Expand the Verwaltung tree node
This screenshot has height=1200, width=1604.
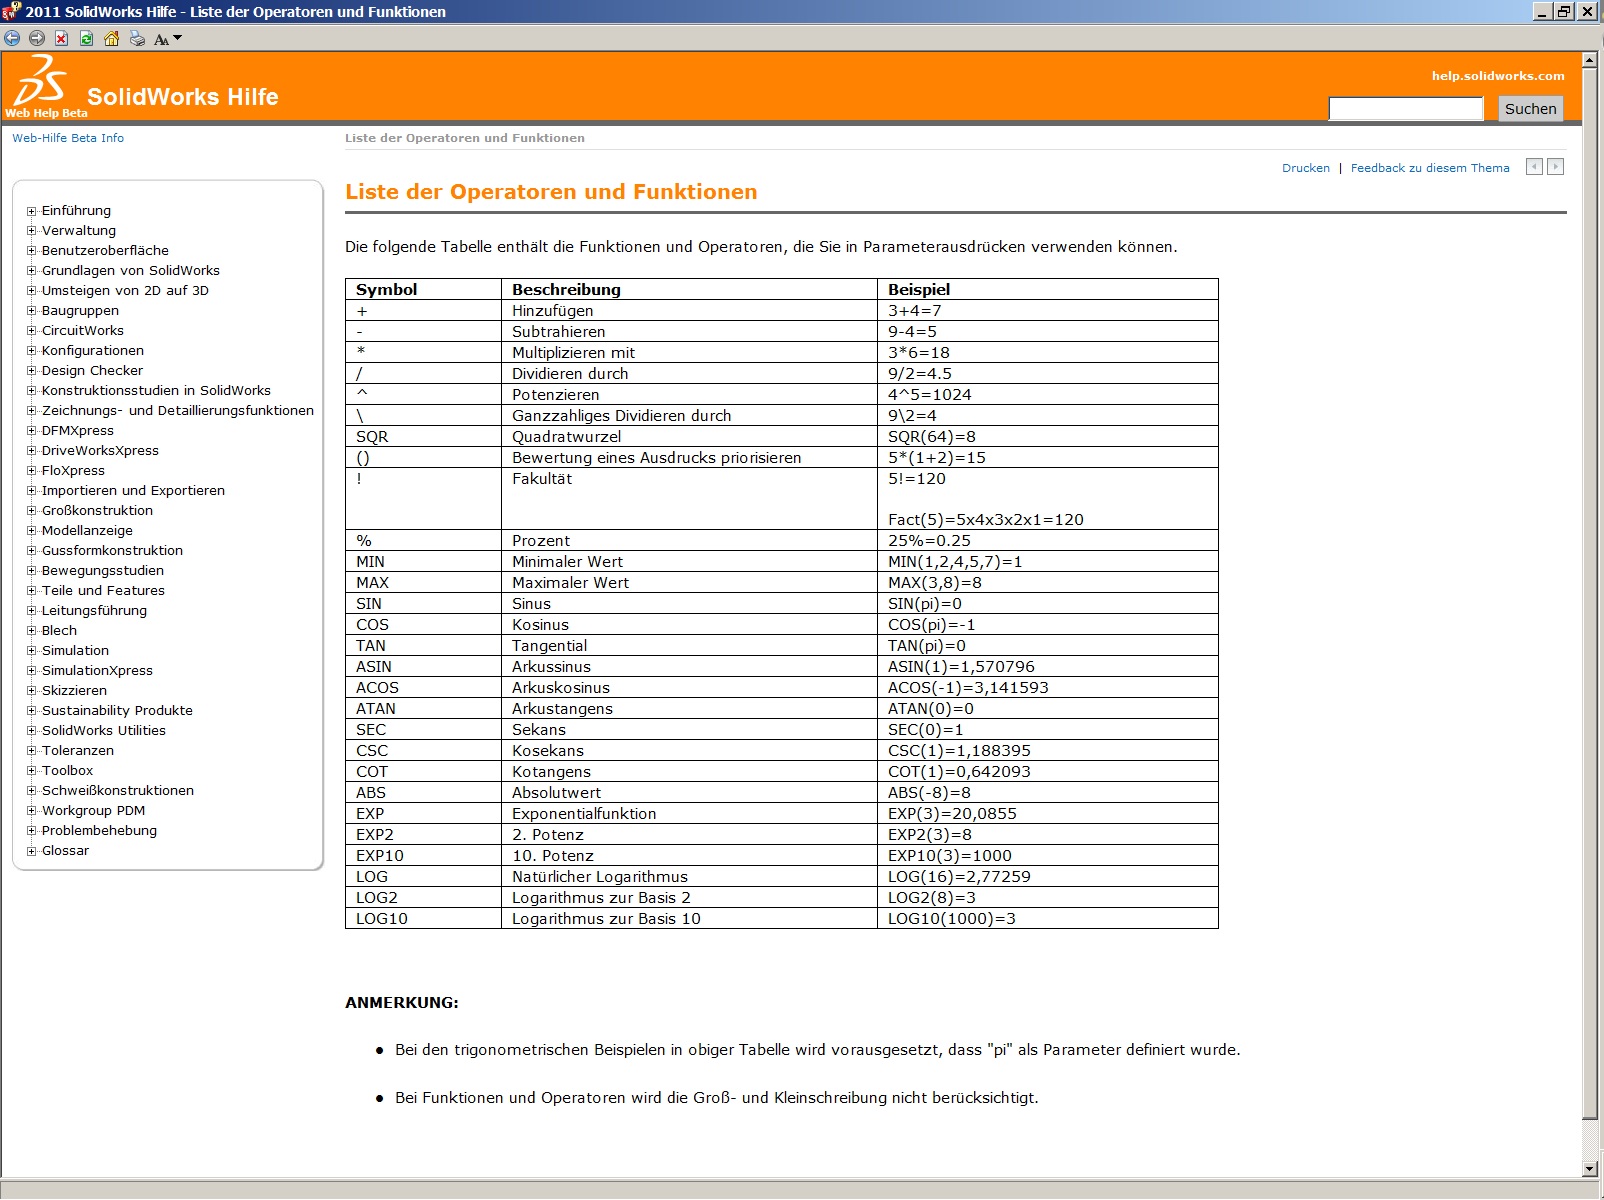(32, 231)
